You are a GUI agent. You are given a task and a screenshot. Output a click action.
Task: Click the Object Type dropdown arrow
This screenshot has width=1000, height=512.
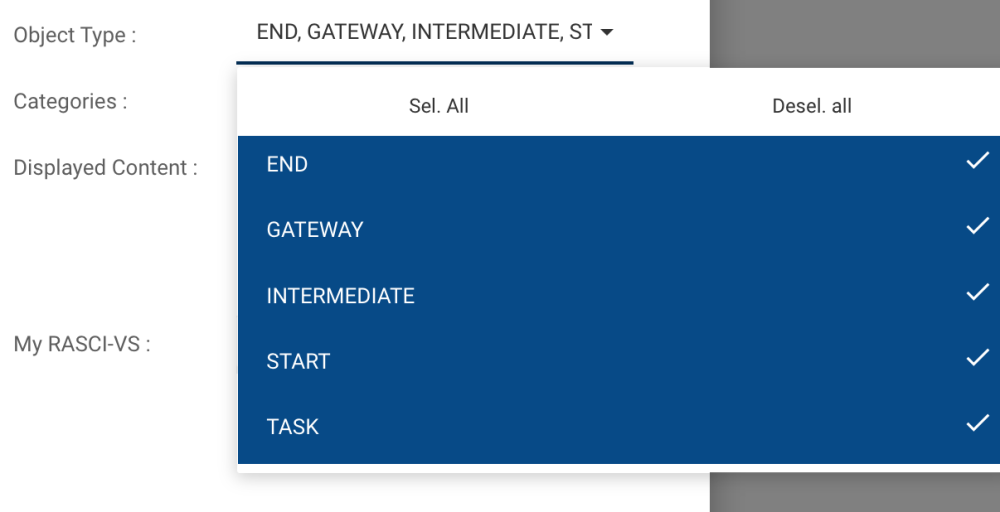(x=606, y=33)
